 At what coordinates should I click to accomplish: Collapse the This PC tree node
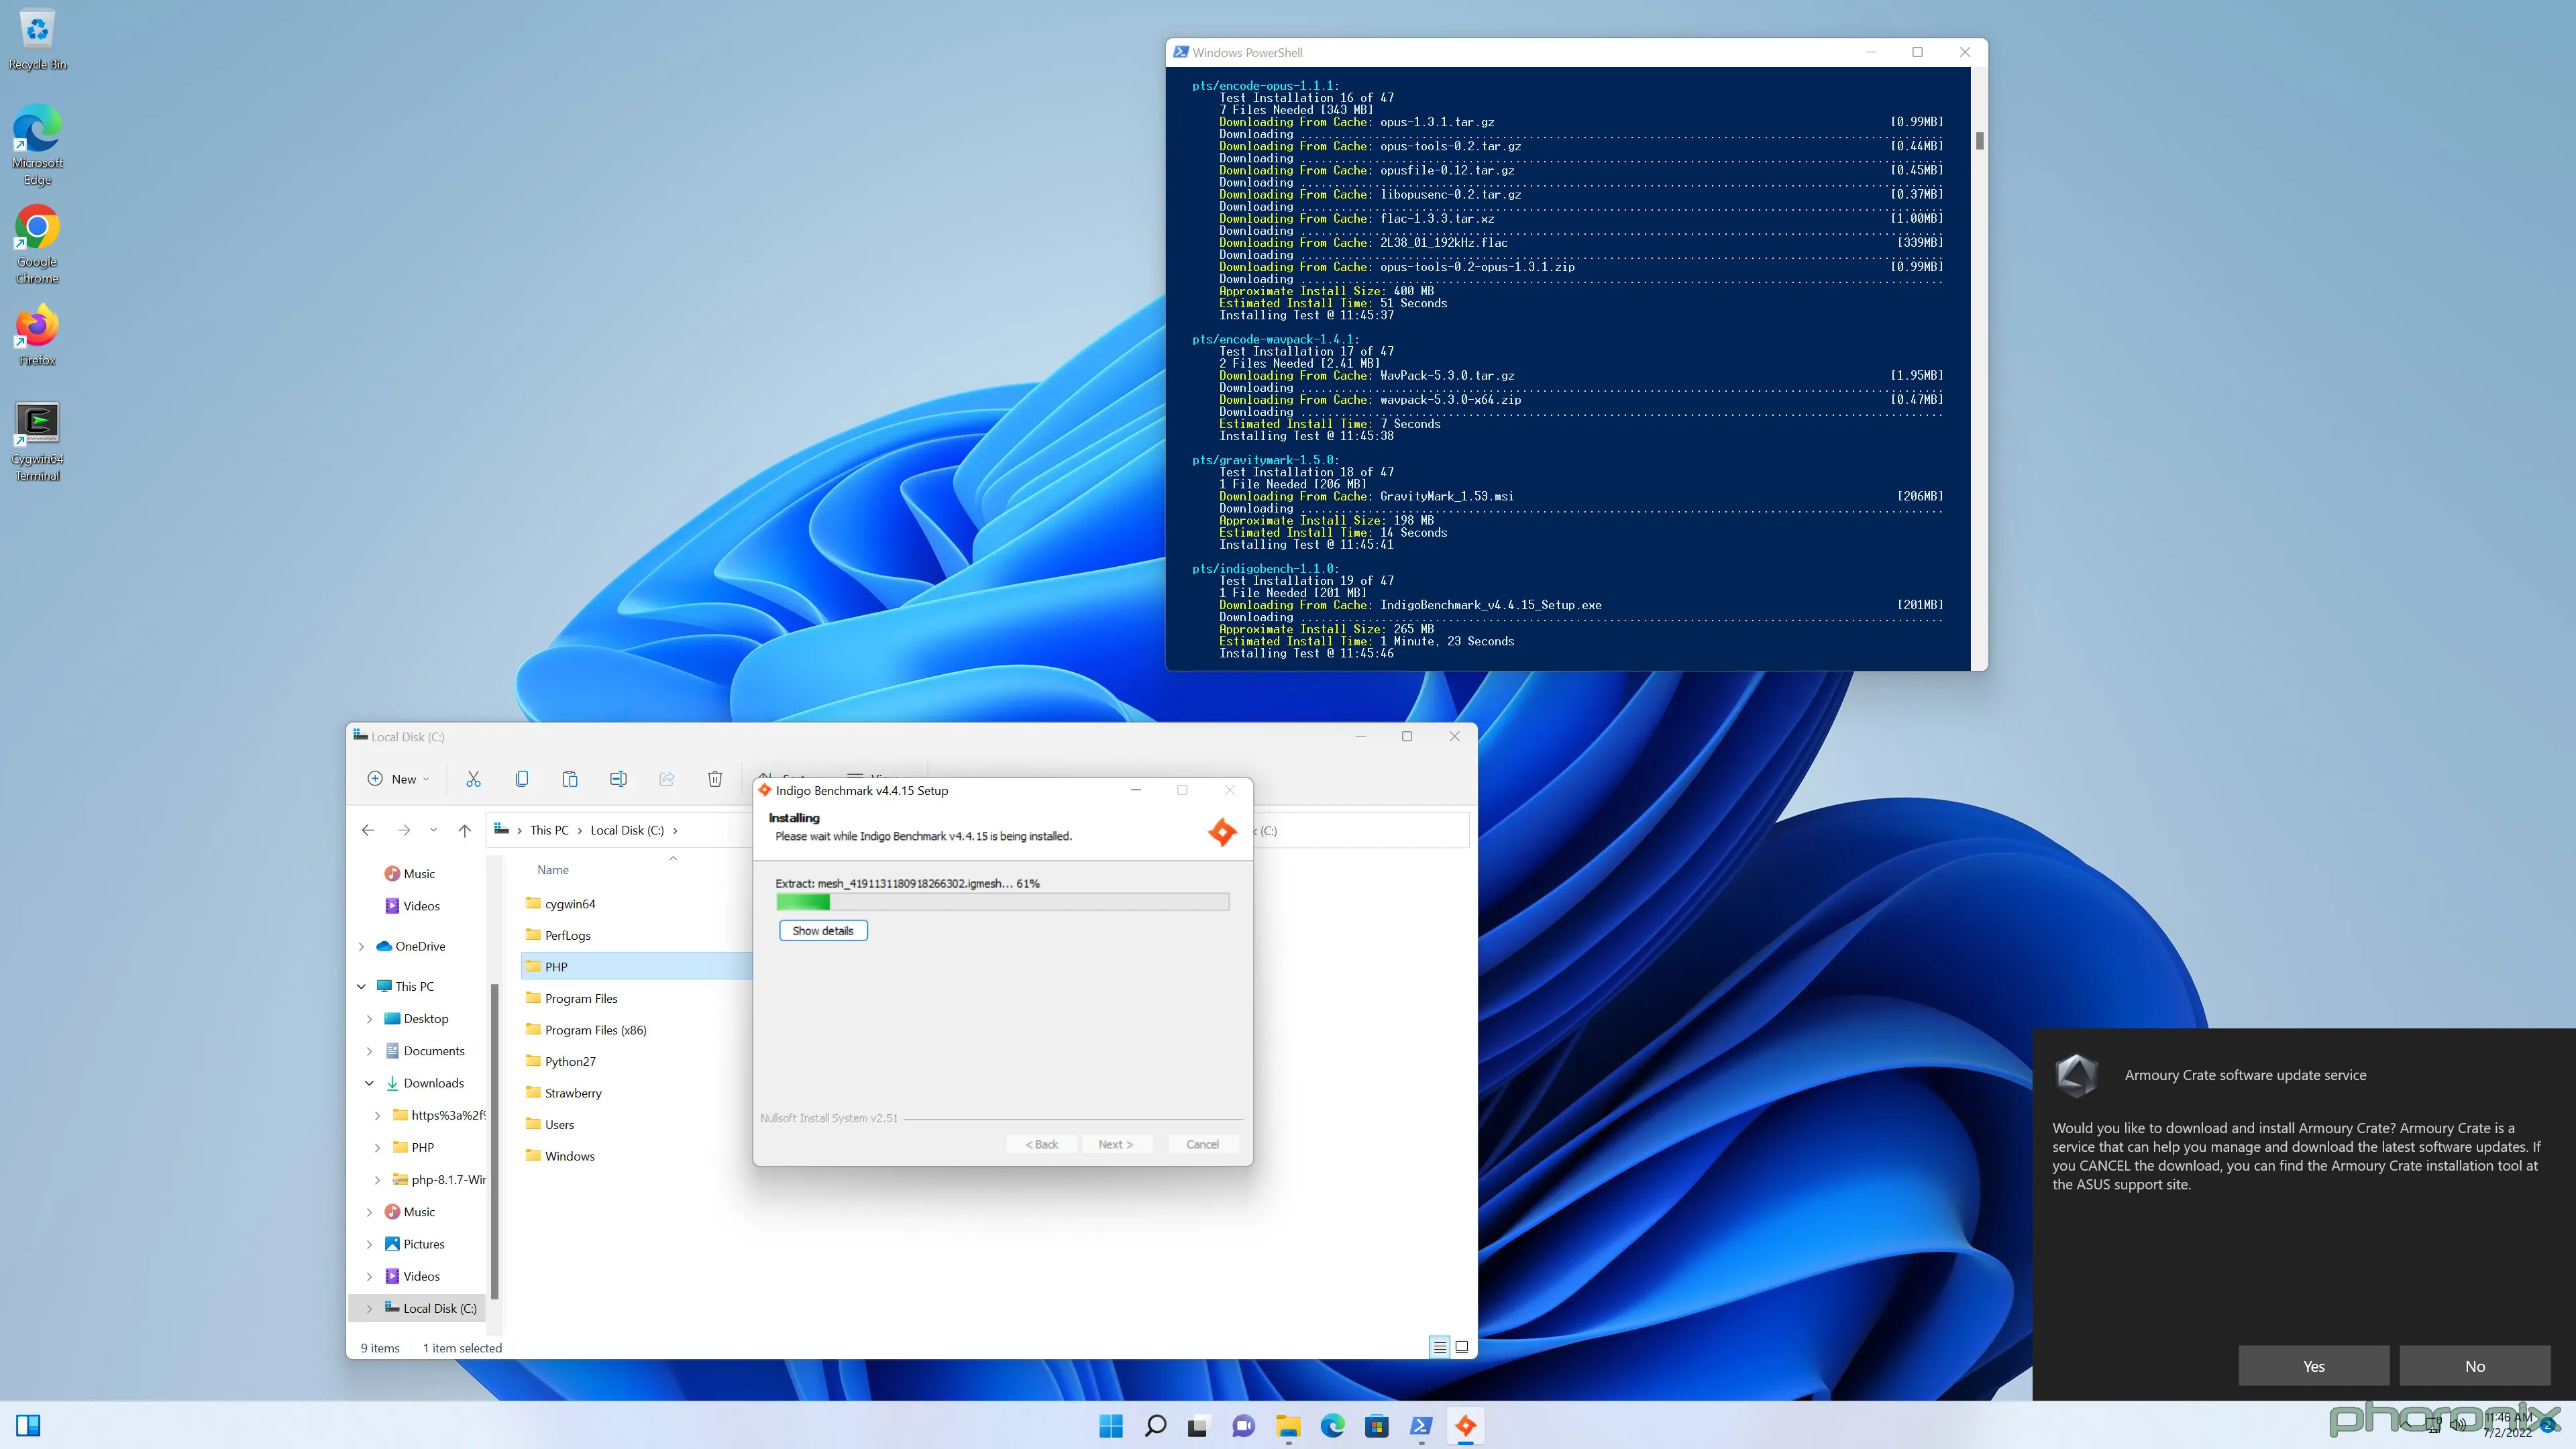[x=361, y=986]
